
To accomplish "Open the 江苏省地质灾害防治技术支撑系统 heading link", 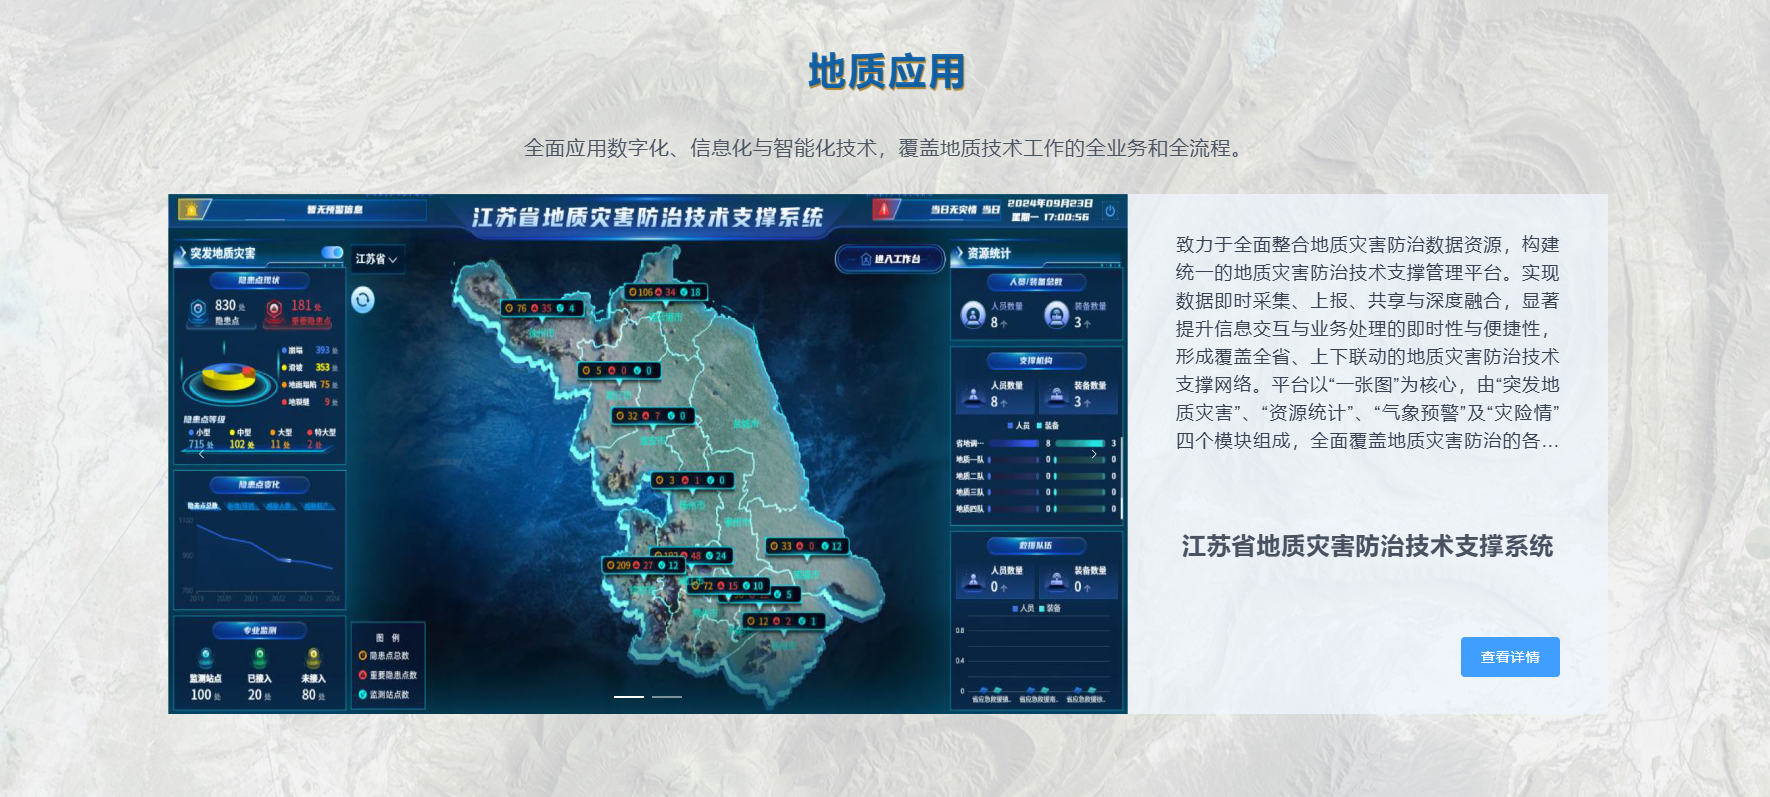I will pyautogui.click(x=1367, y=546).
